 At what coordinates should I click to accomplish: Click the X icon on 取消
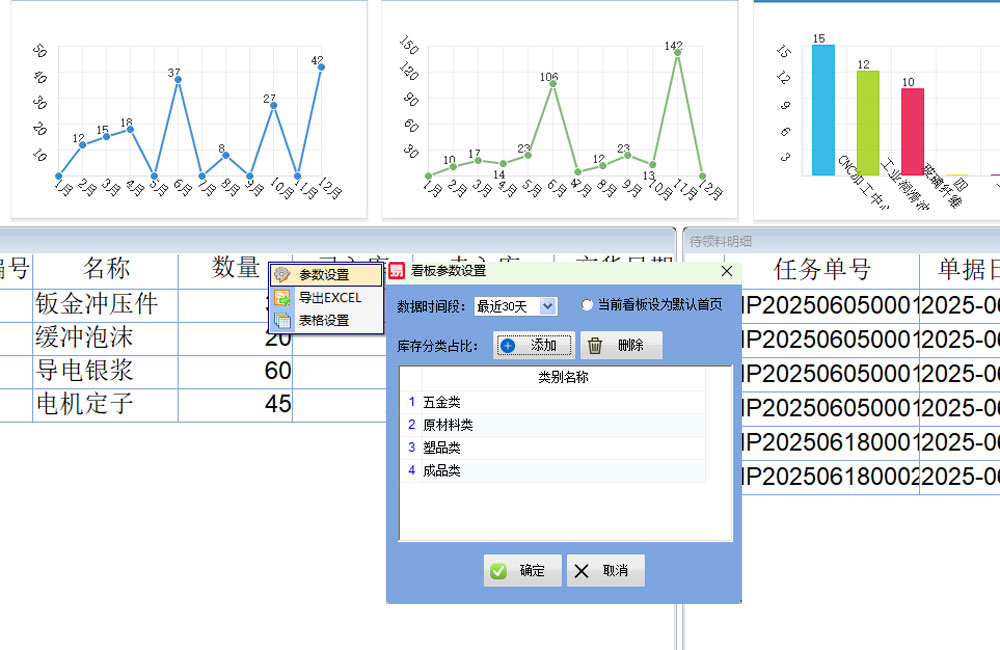(x=581, y=571)
